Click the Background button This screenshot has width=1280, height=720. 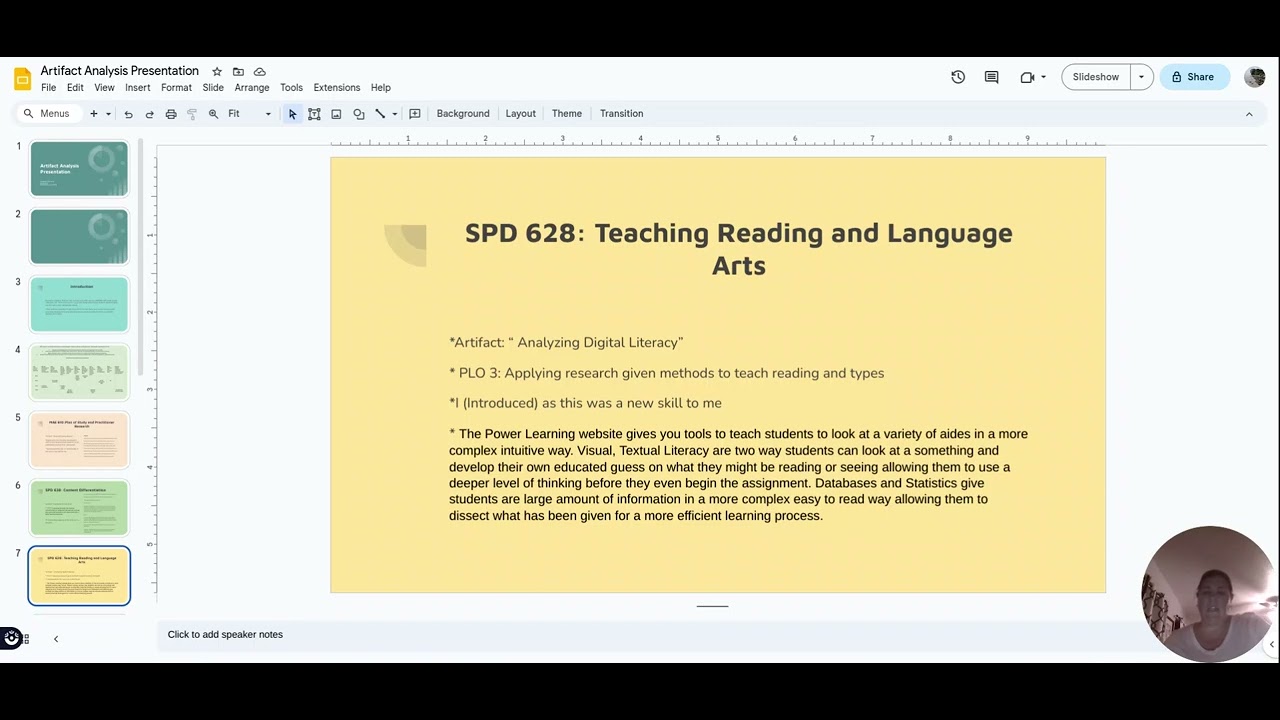(463, 114)
